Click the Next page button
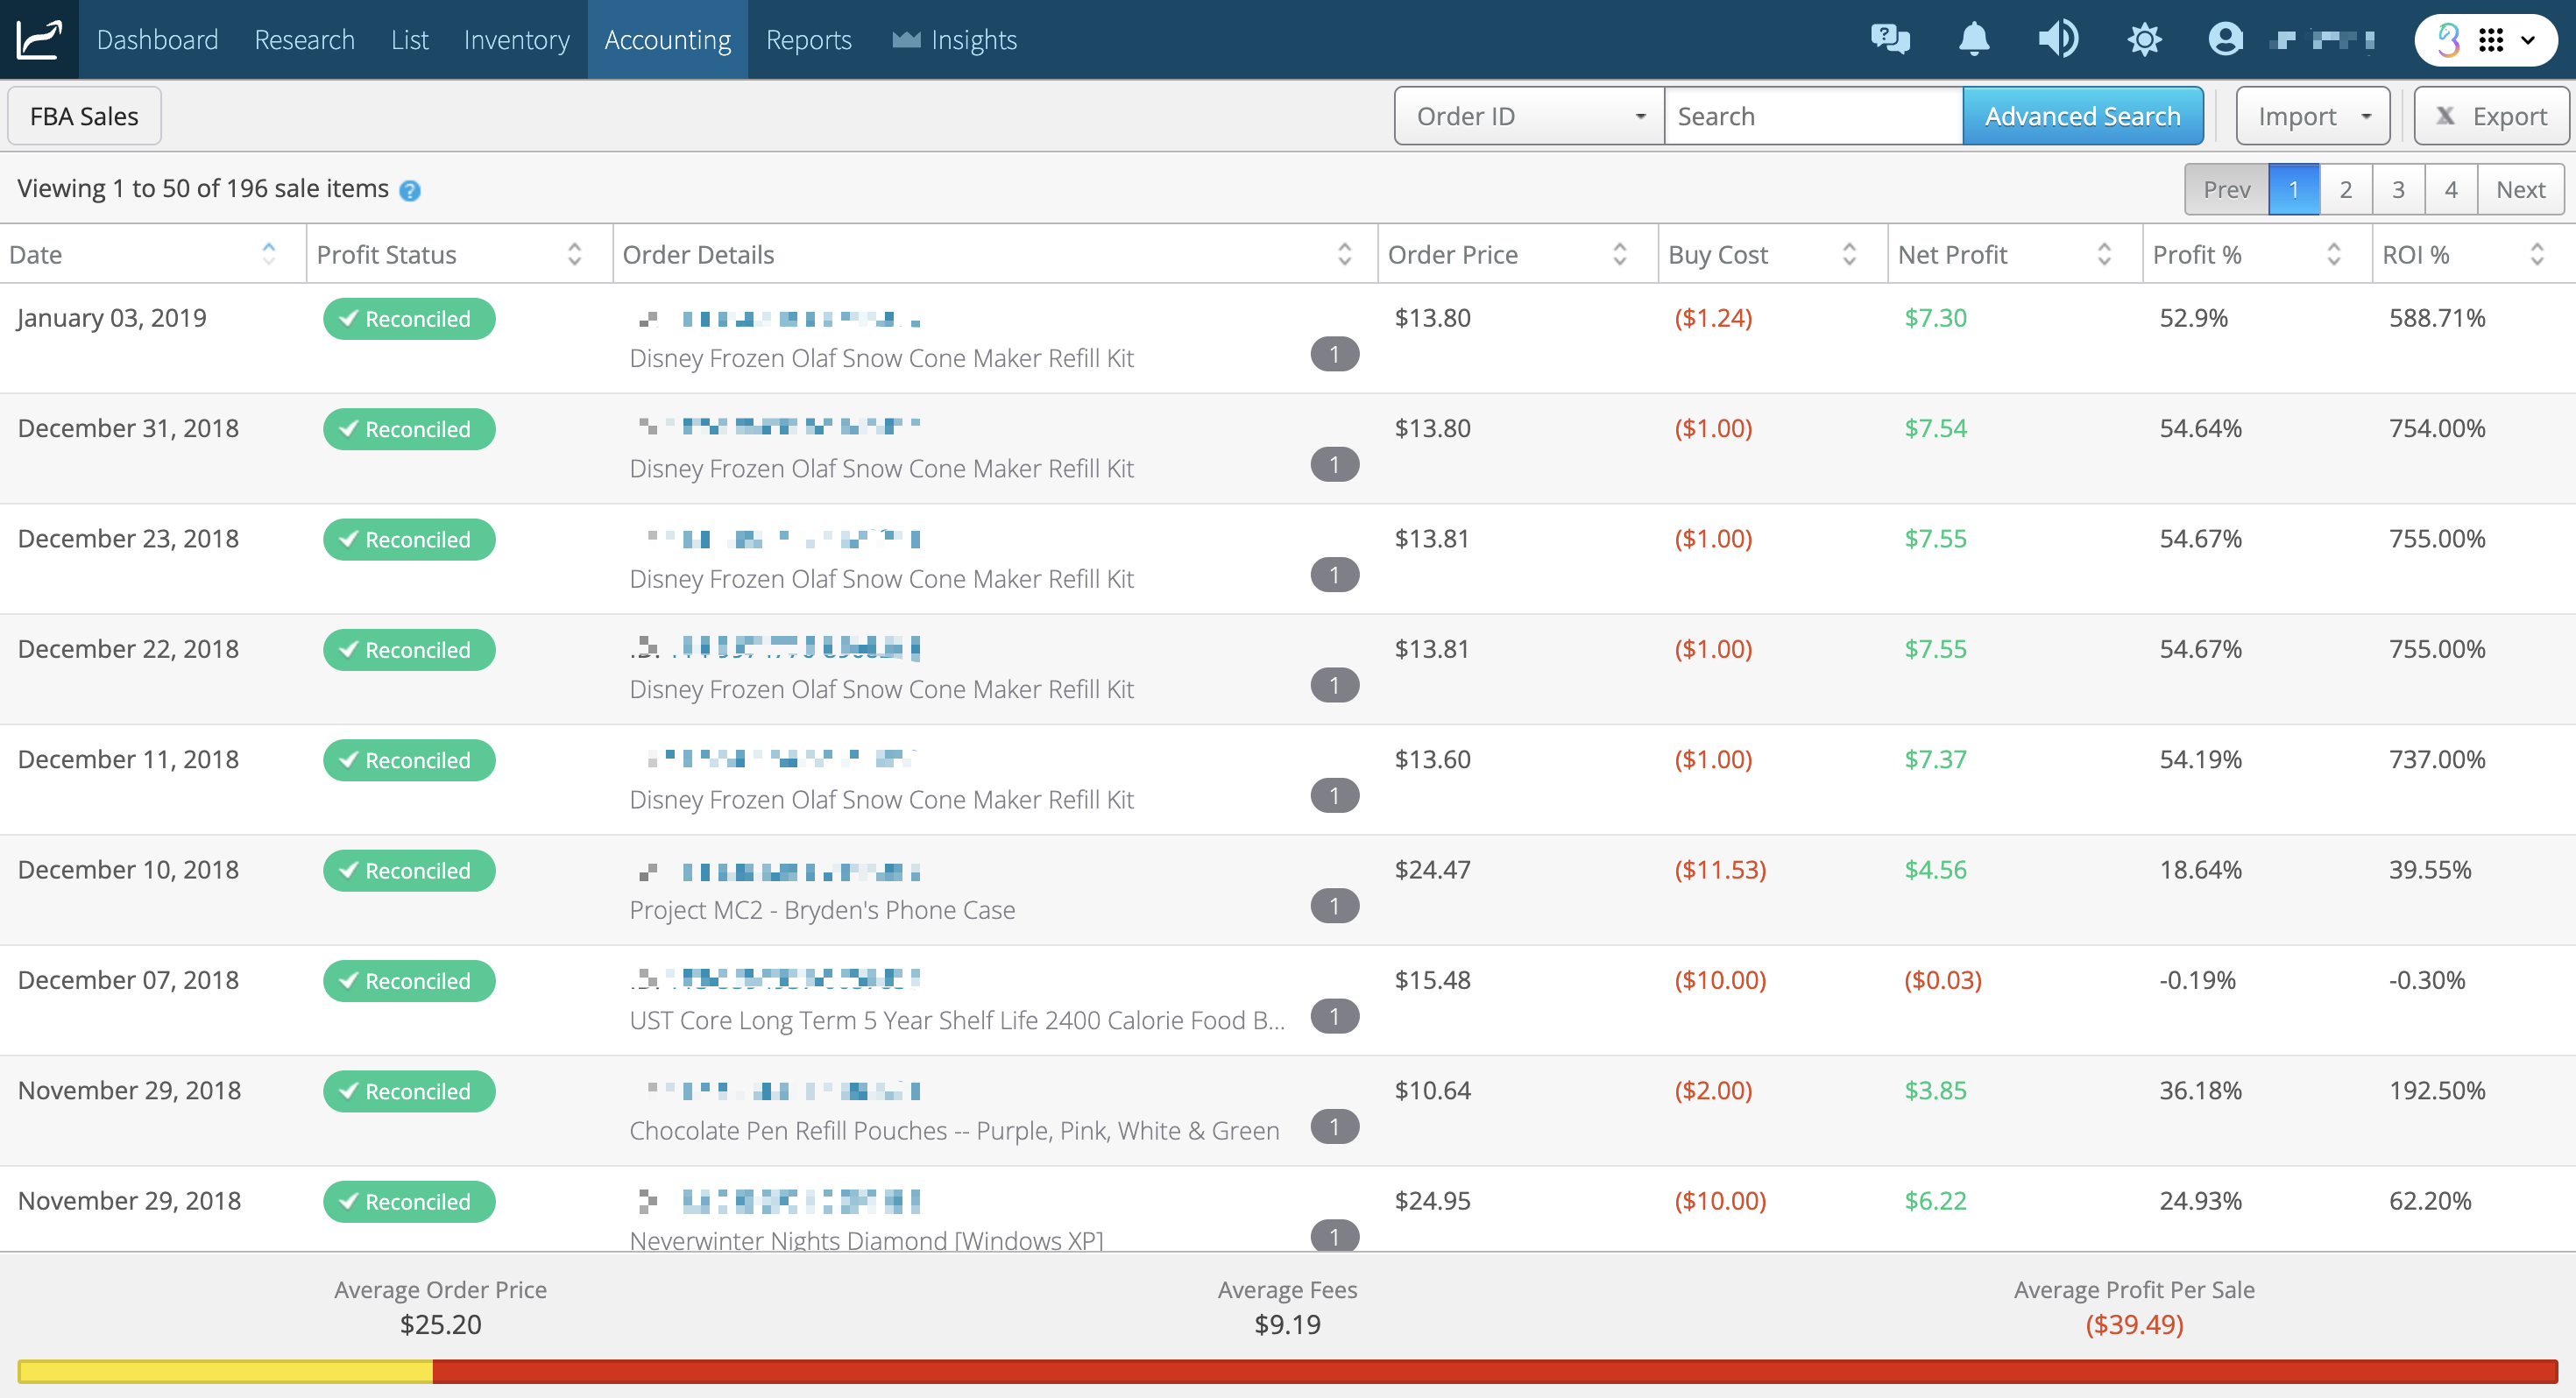Viewport: 2576px width, 1398px height. click(x=2520, y=189)
